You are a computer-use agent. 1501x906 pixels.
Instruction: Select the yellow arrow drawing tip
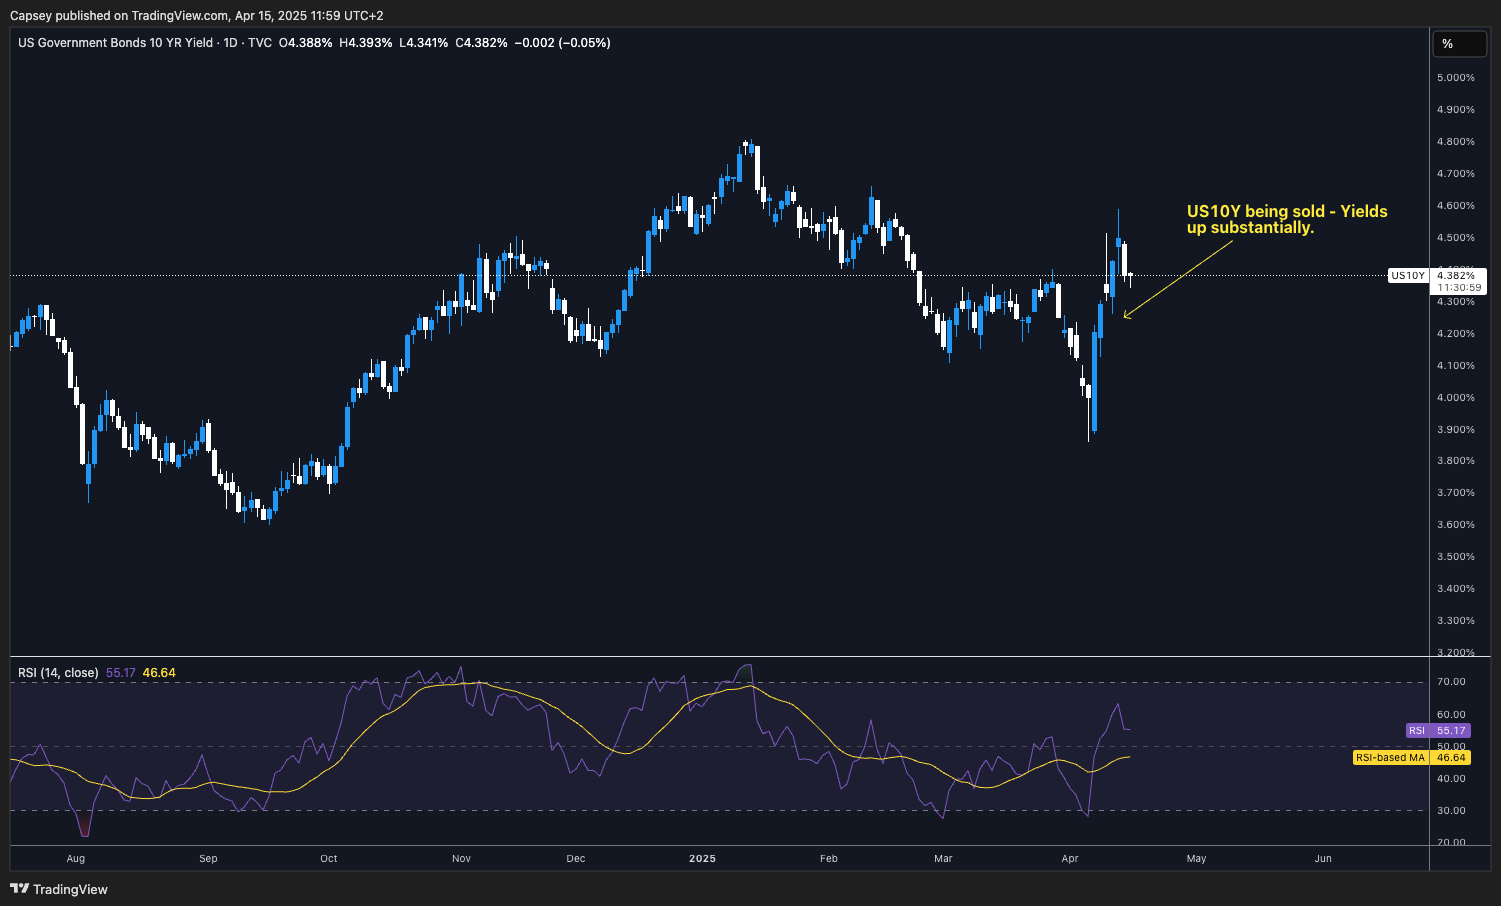point(1126,317)
